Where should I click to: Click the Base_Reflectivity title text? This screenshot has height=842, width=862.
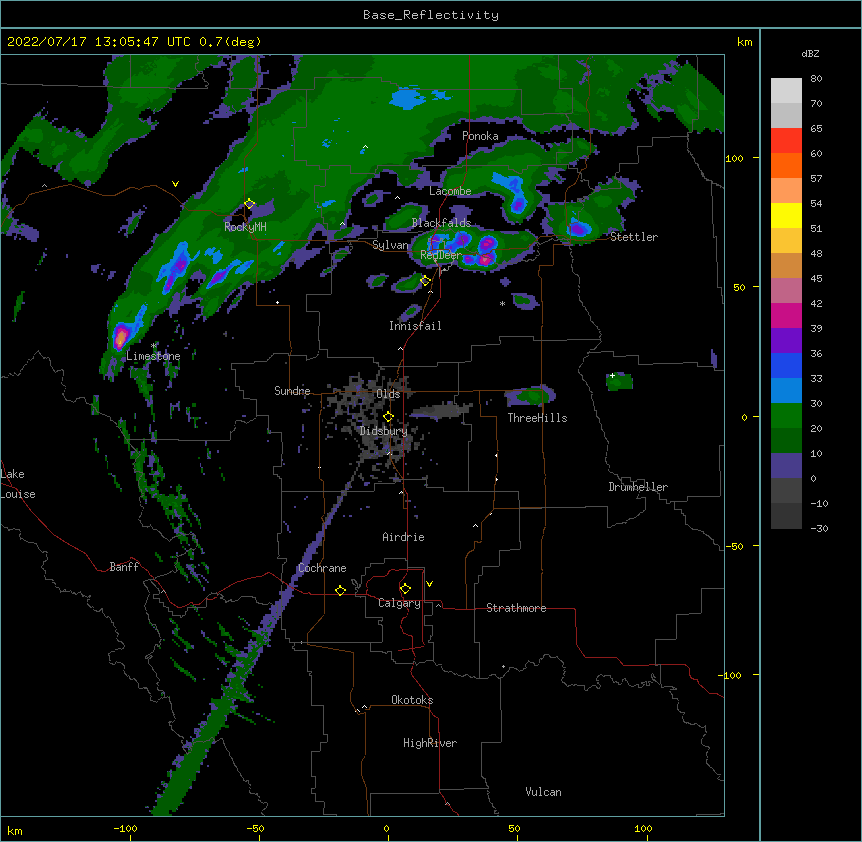tap(431, 15)
